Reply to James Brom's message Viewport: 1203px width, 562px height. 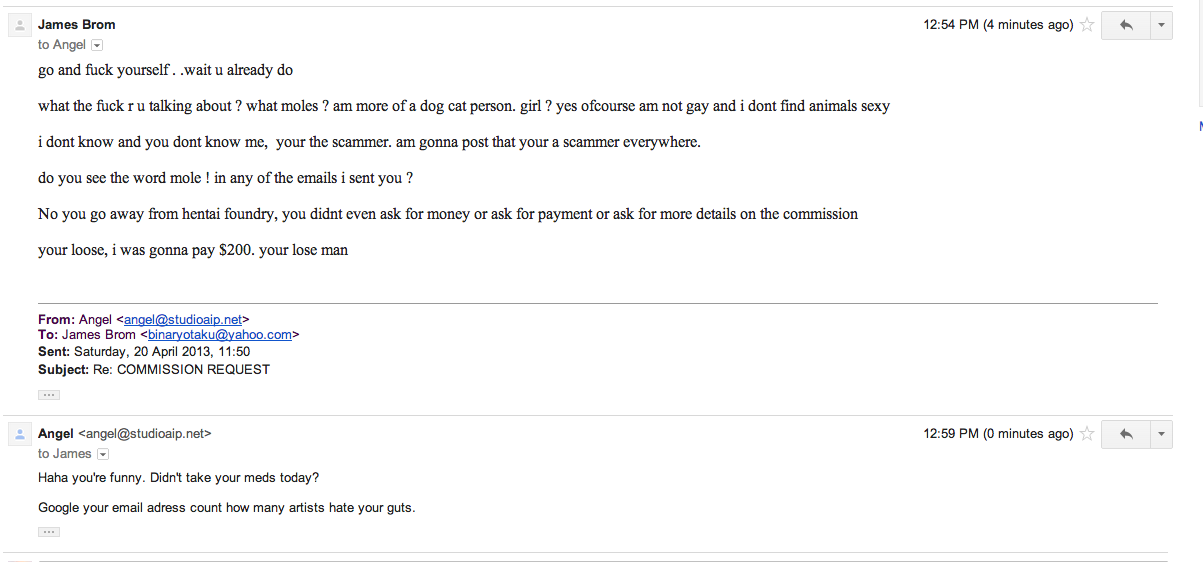pos(1126,25)
